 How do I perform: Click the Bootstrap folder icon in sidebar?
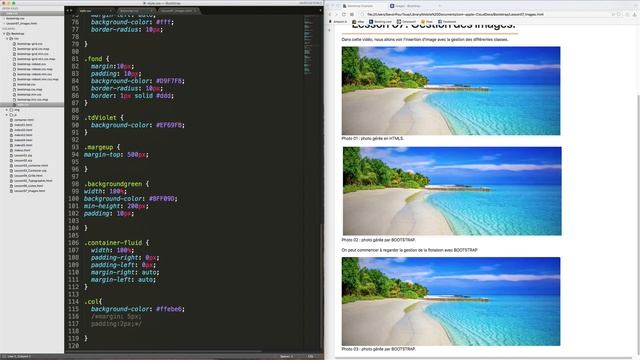click(8, 33)
